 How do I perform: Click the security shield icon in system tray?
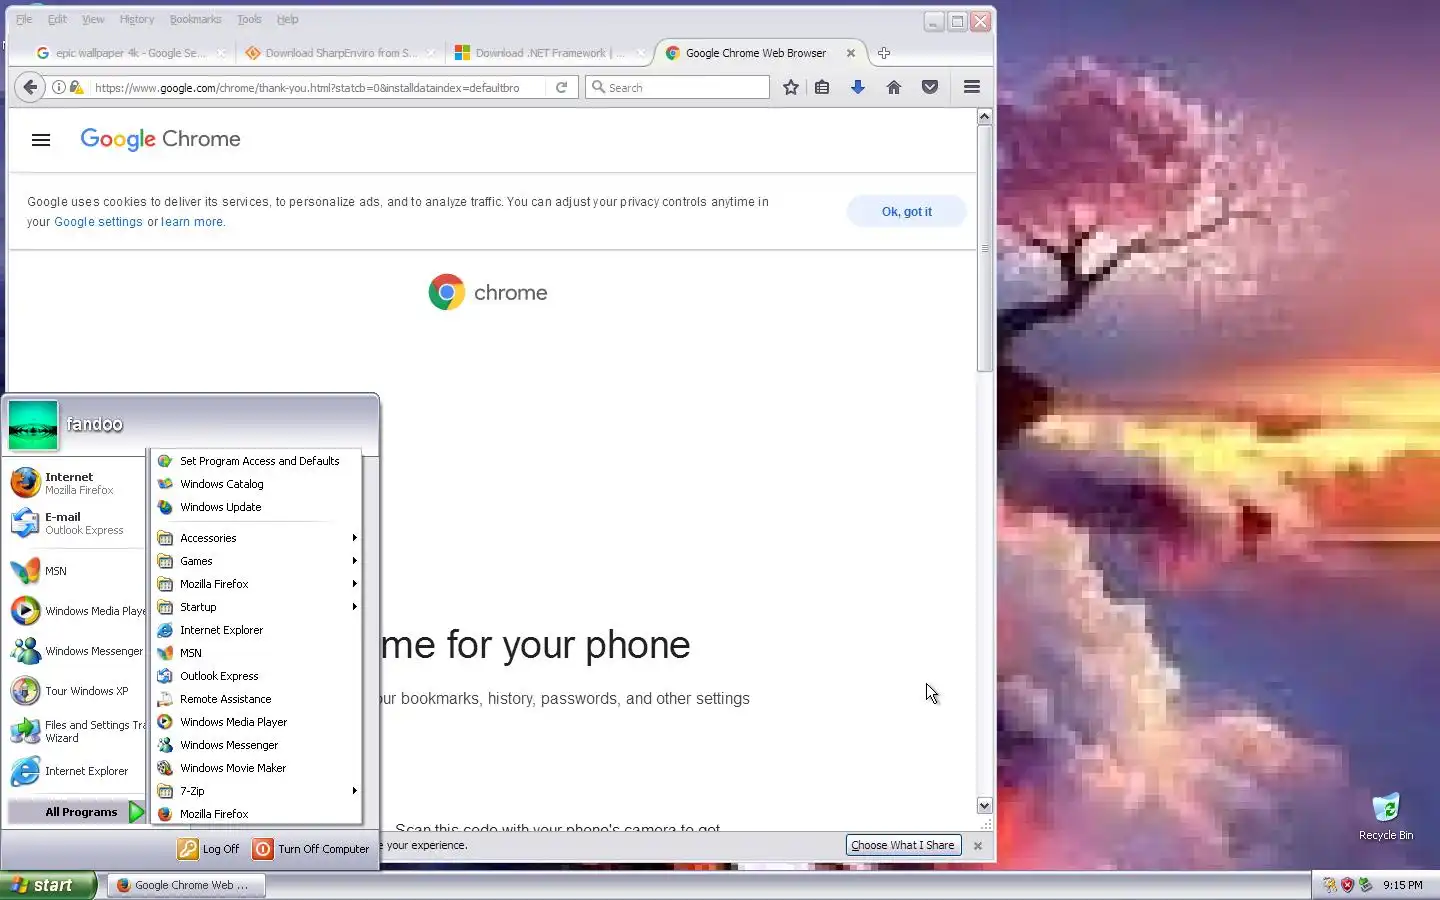click(x=1347, y=885)
